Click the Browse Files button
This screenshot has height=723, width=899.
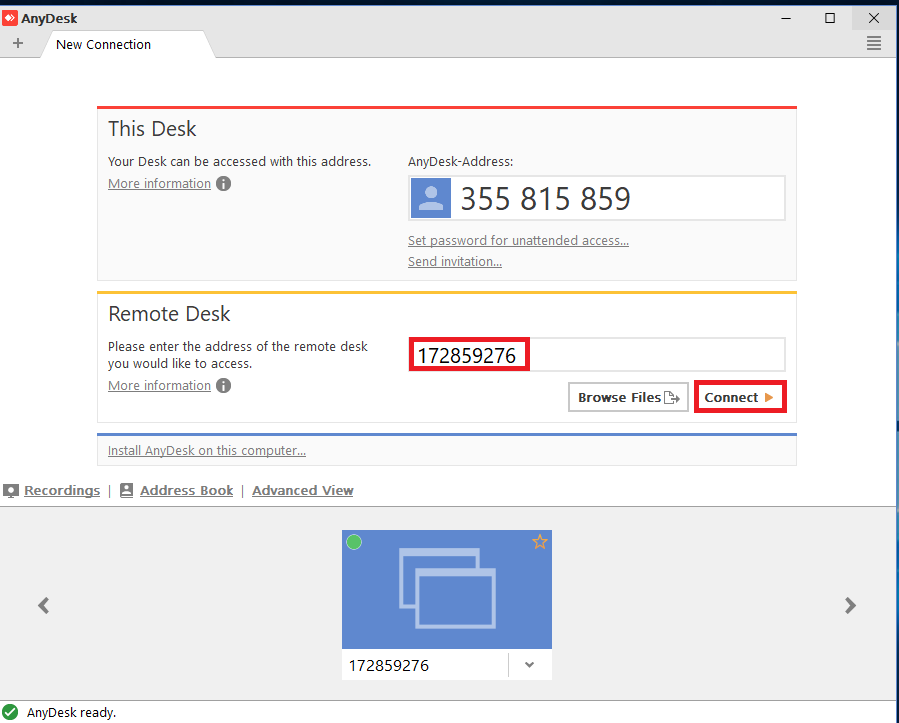628,397
